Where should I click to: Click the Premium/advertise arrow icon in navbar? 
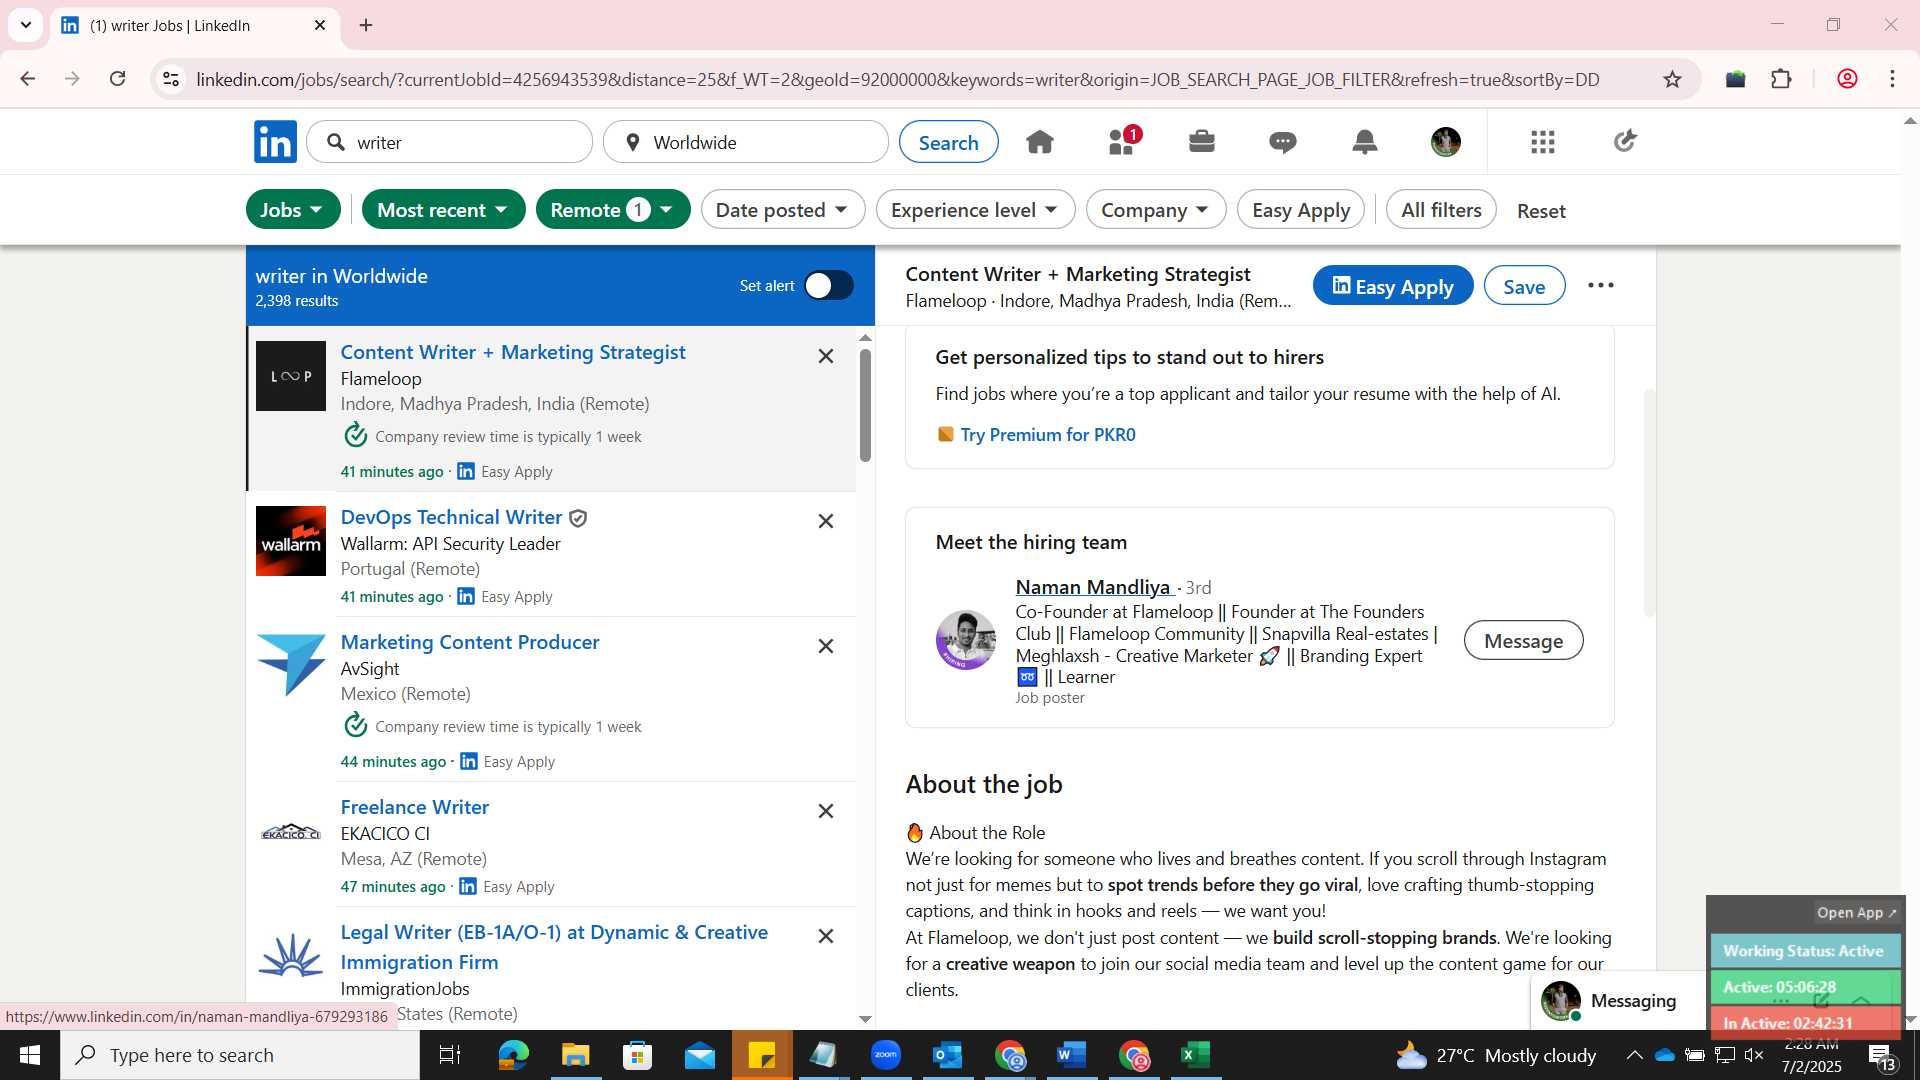pos(1625,141)
